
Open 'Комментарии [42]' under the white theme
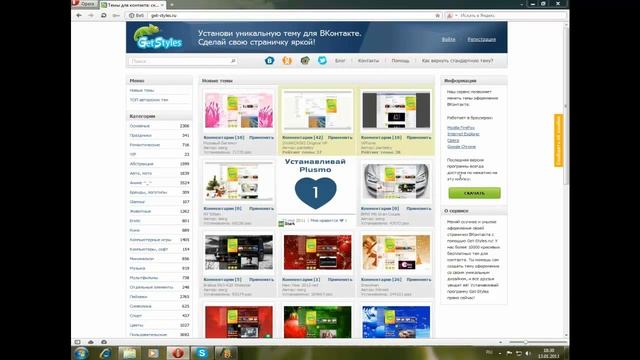tap(302, 138)
